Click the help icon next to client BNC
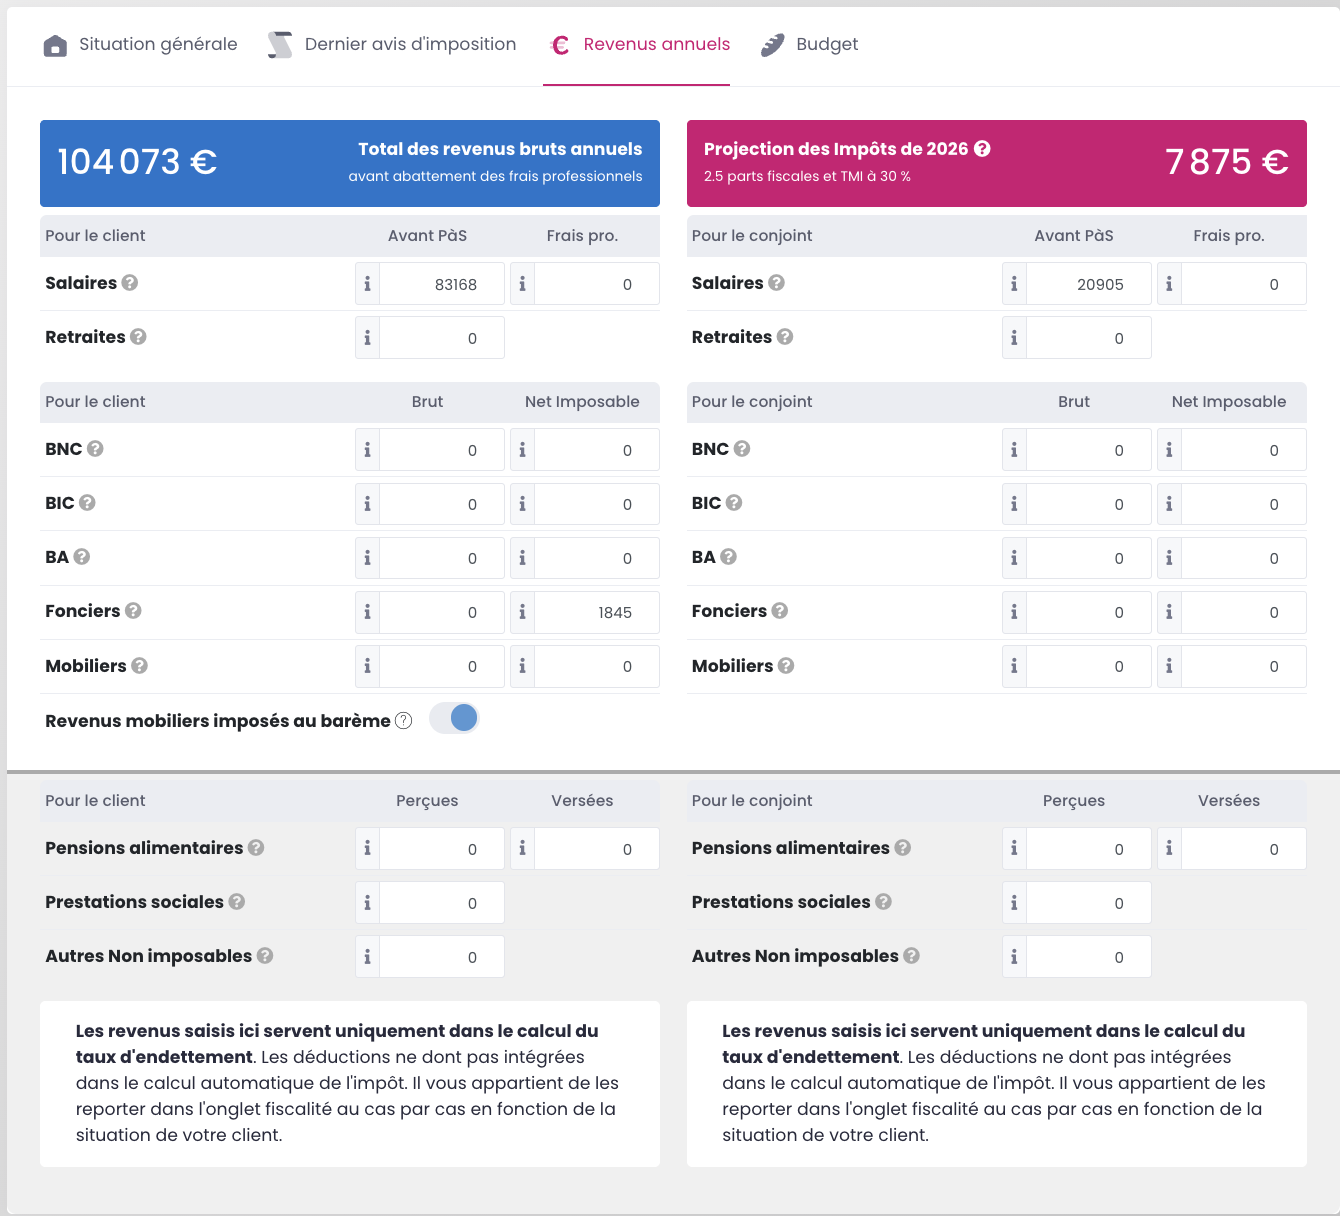This screenshot has width=1340, height=1216. click(95, 449)
